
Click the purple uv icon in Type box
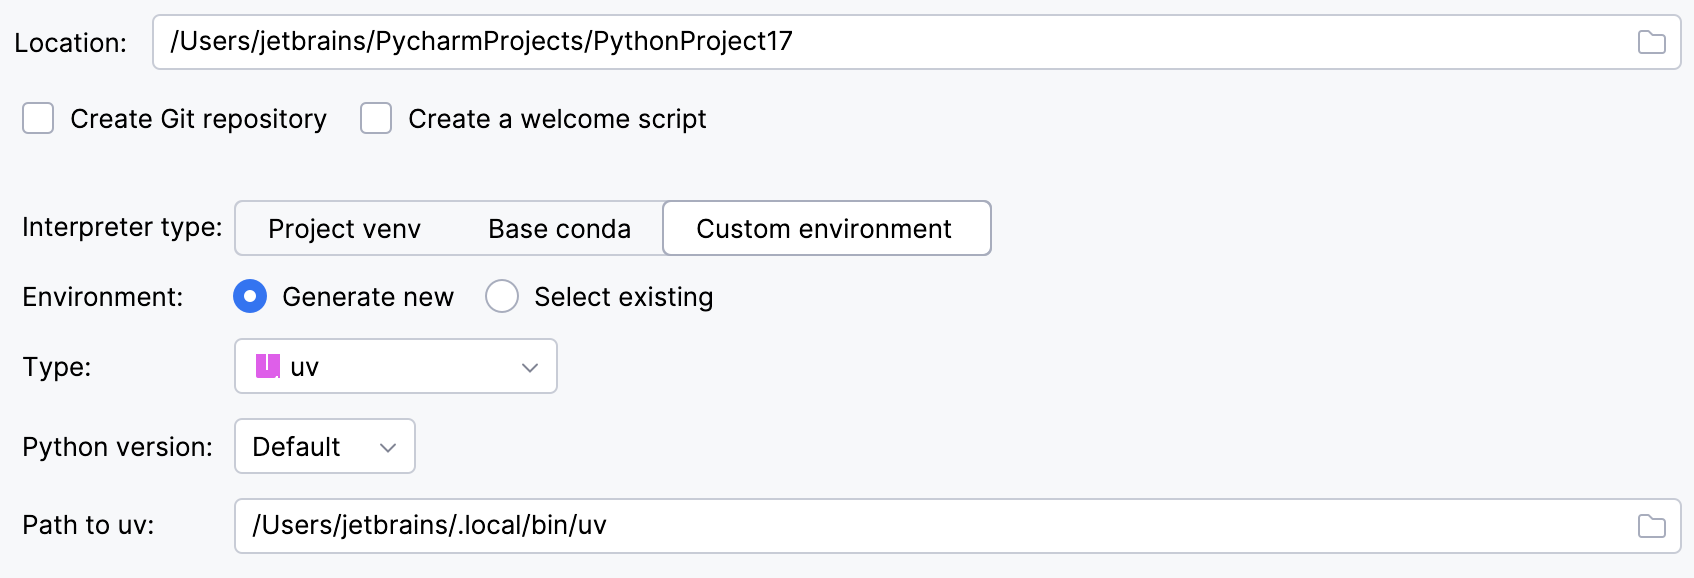[267, 366]
